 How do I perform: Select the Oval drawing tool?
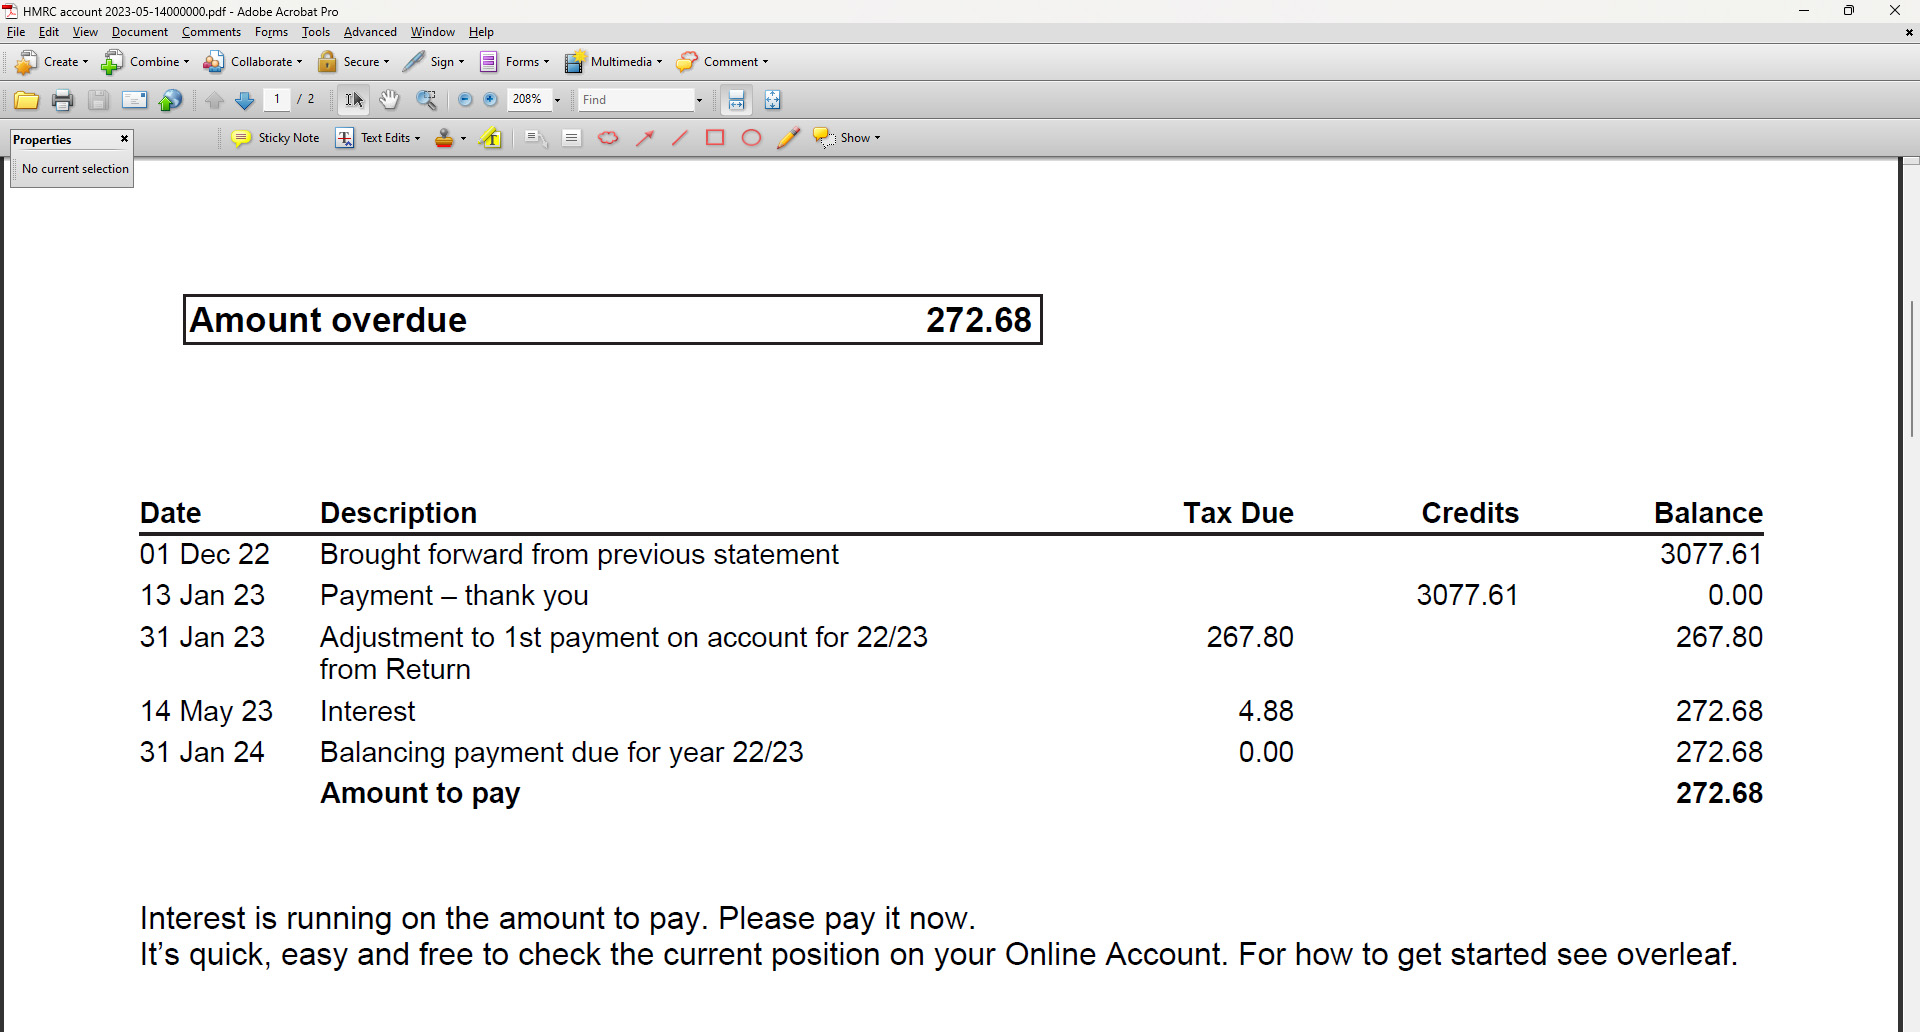[x=751, y=138]
